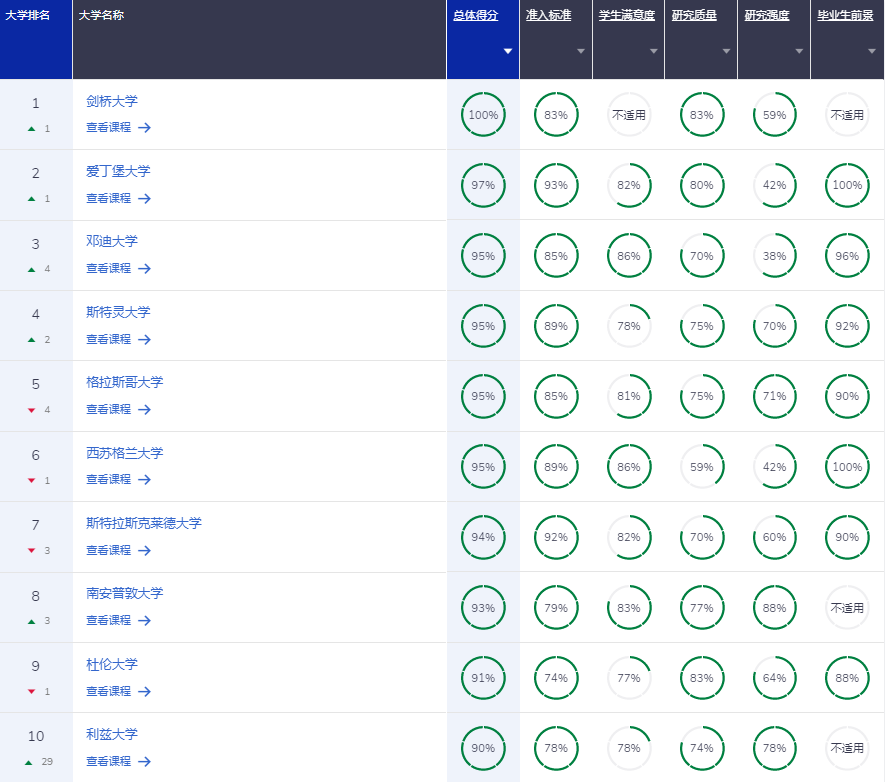Click 91% overall score circle for 杜伦大学
This screenshot has height=782, width=885.
click(483, 678)
